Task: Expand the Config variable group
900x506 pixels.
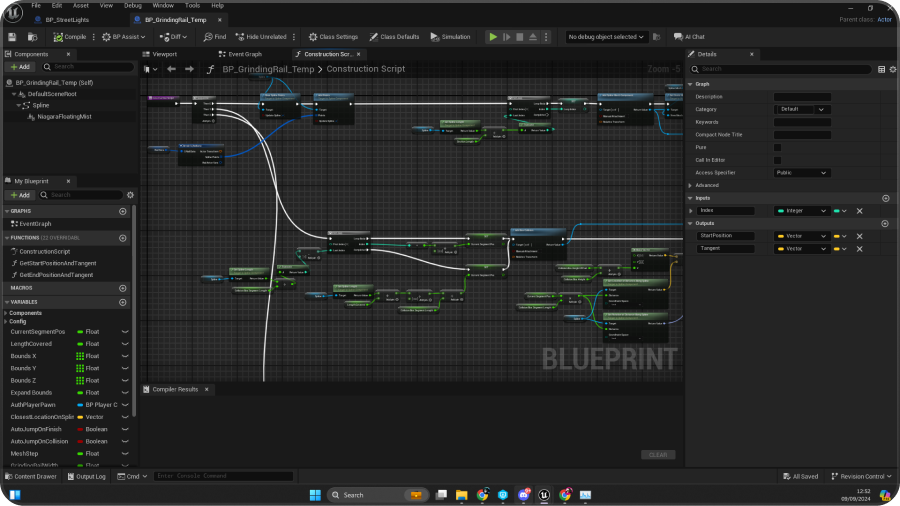Action: tap(6, 322)
